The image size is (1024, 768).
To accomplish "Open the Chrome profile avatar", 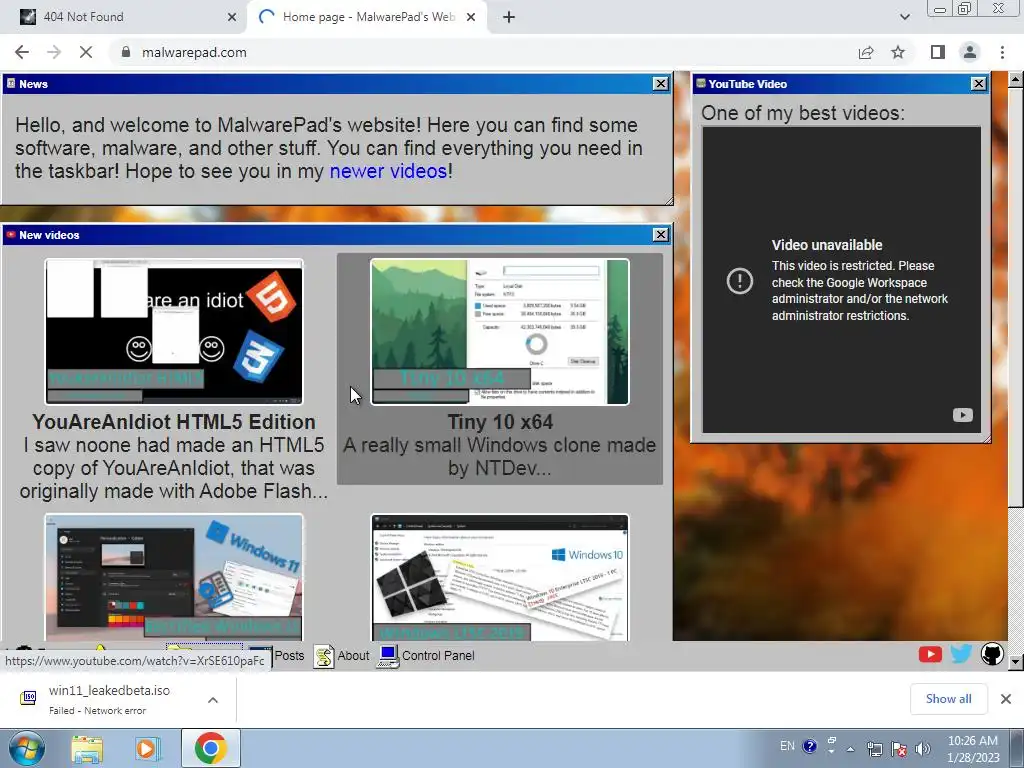I will coord(970,52).
